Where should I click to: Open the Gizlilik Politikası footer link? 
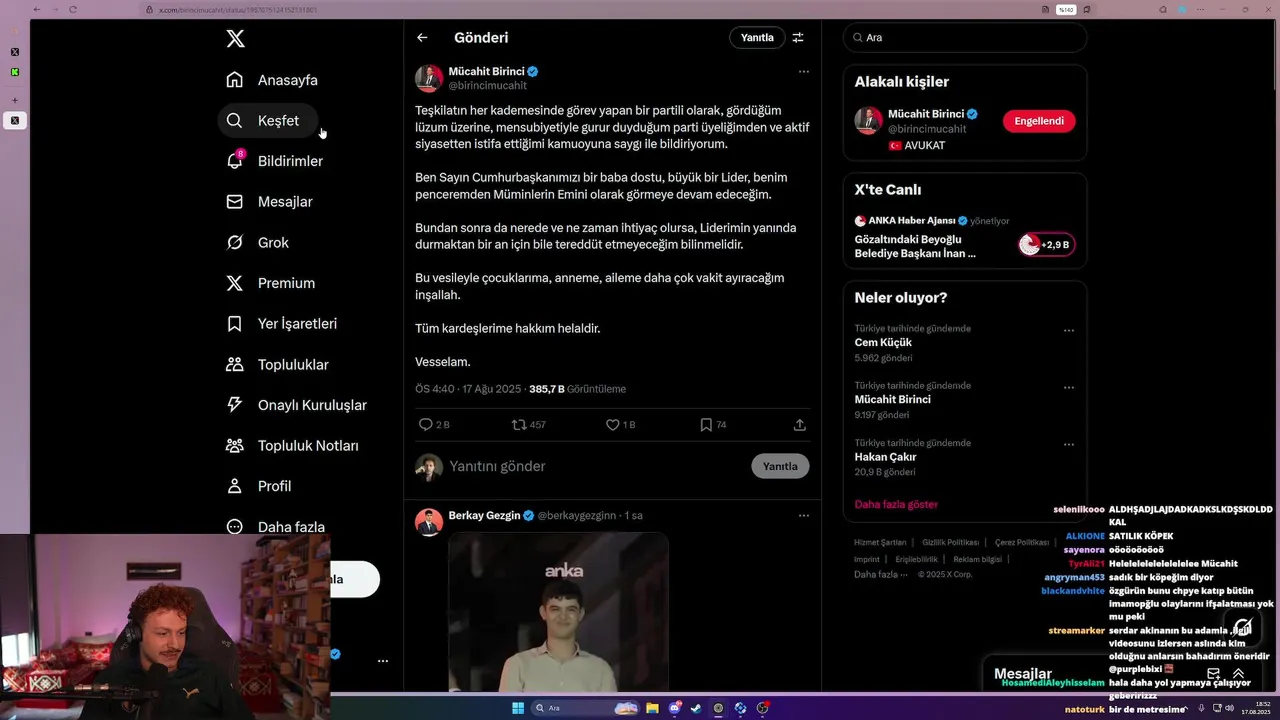950,542
